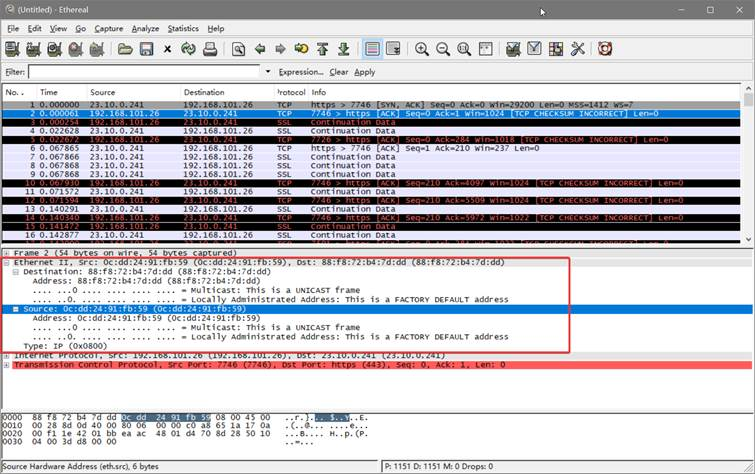Open the Capture menu
Screen dimensions: 755x474
click(108, 28)
